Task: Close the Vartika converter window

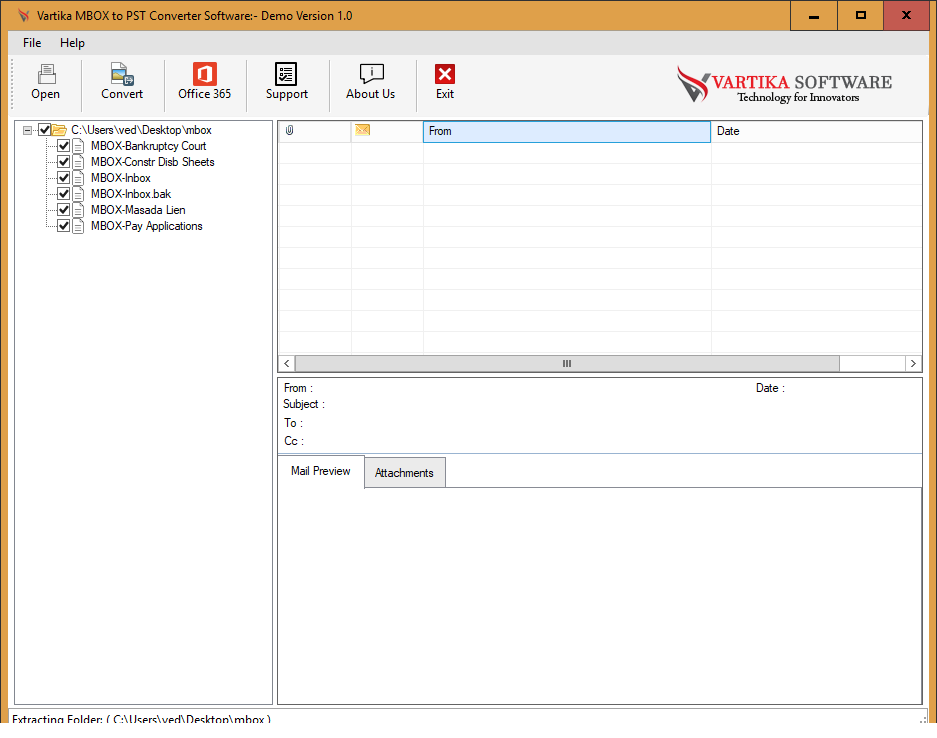Action: pos(907,16)
